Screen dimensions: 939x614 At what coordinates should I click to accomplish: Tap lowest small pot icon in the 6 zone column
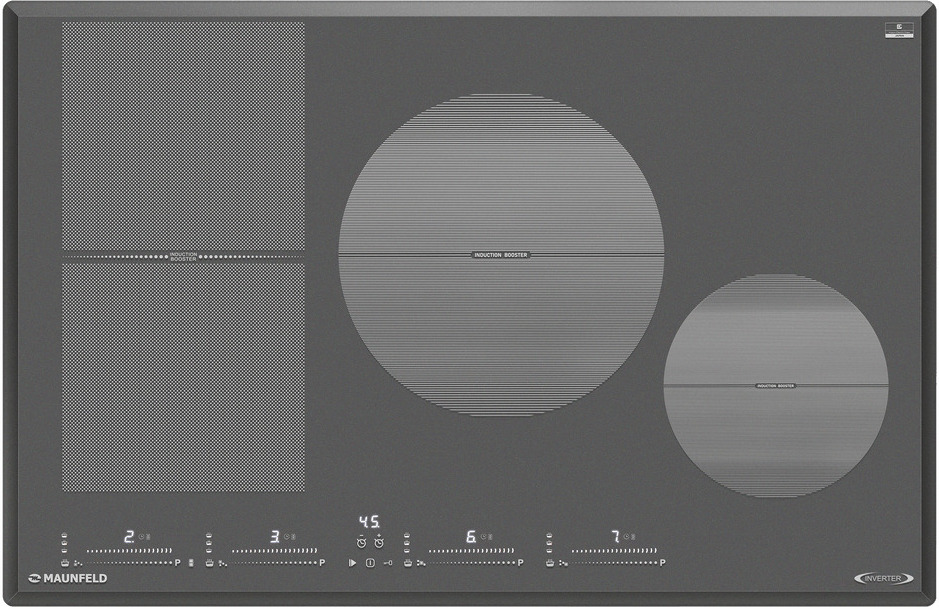tap(407, 551)
